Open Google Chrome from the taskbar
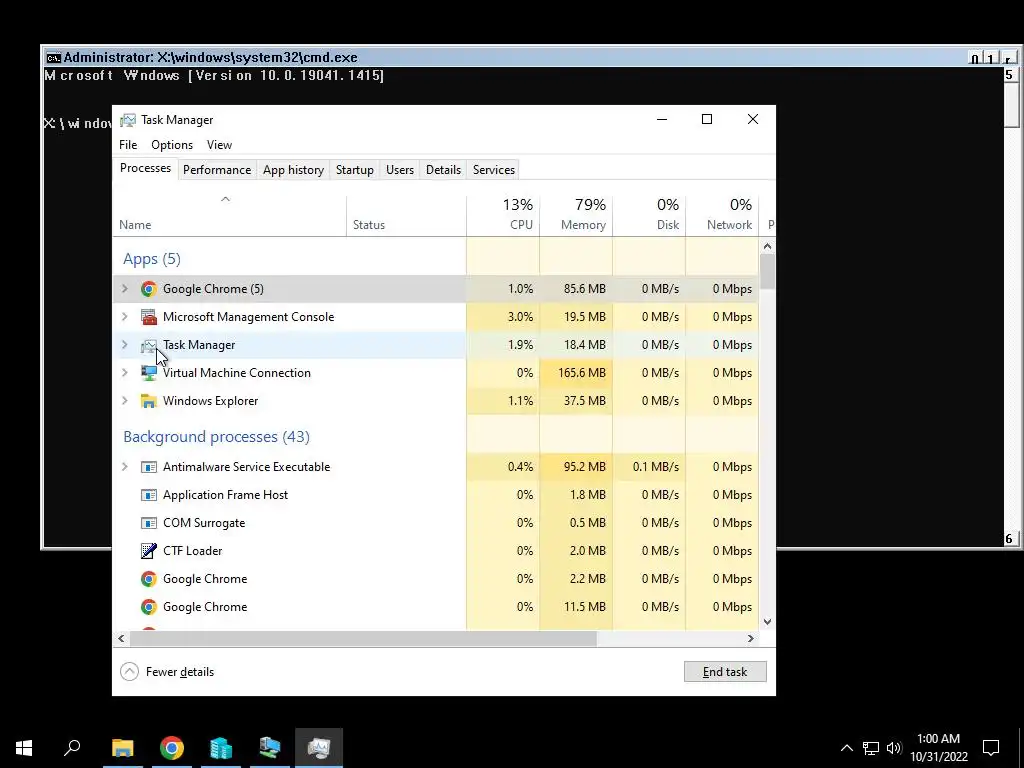Viewport: 1024px width, 768px height. 172,747
